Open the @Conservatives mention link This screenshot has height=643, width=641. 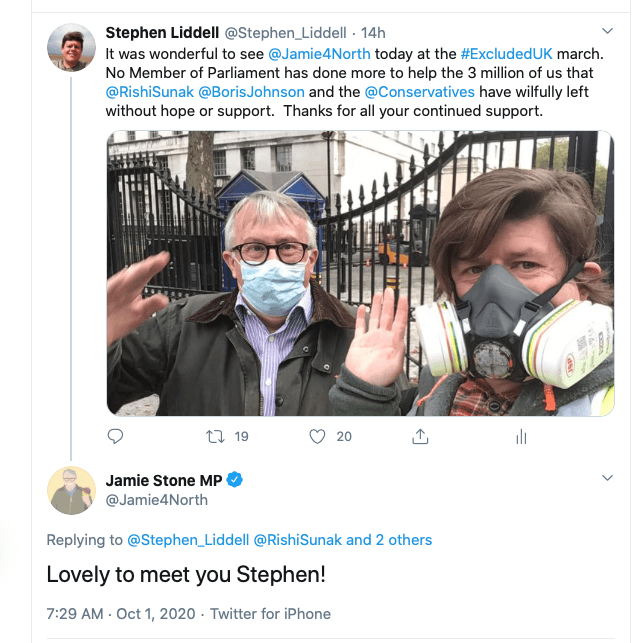[x=404, y=91]
